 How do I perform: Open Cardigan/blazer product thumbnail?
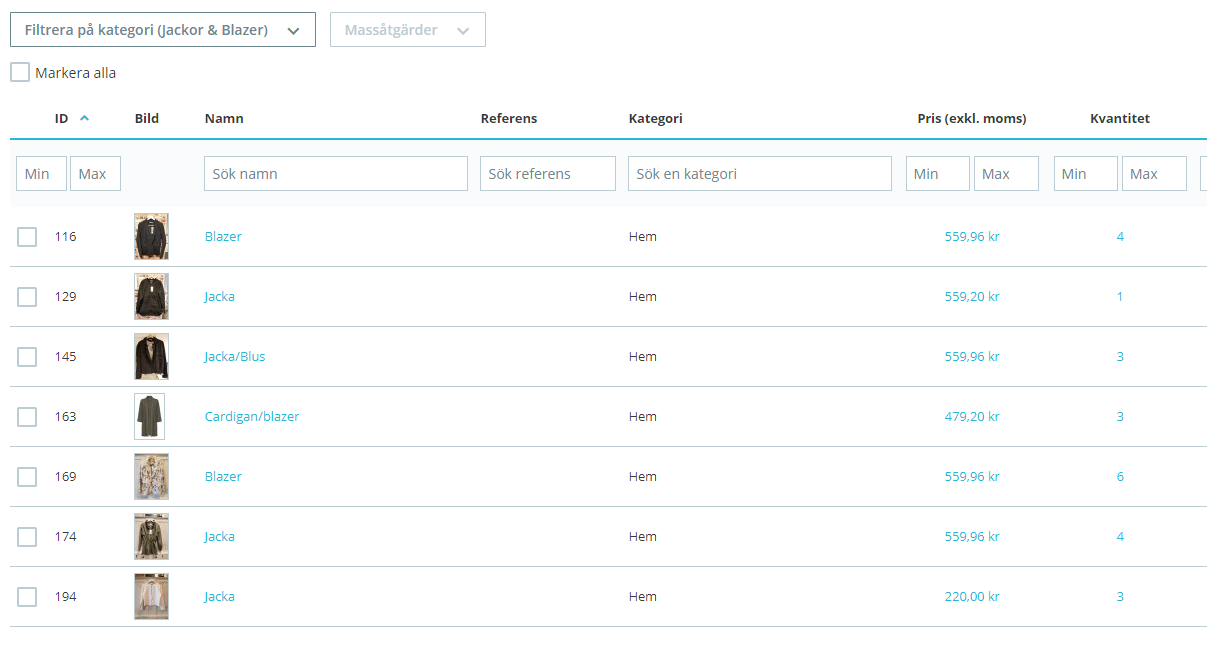click(150, 416)
